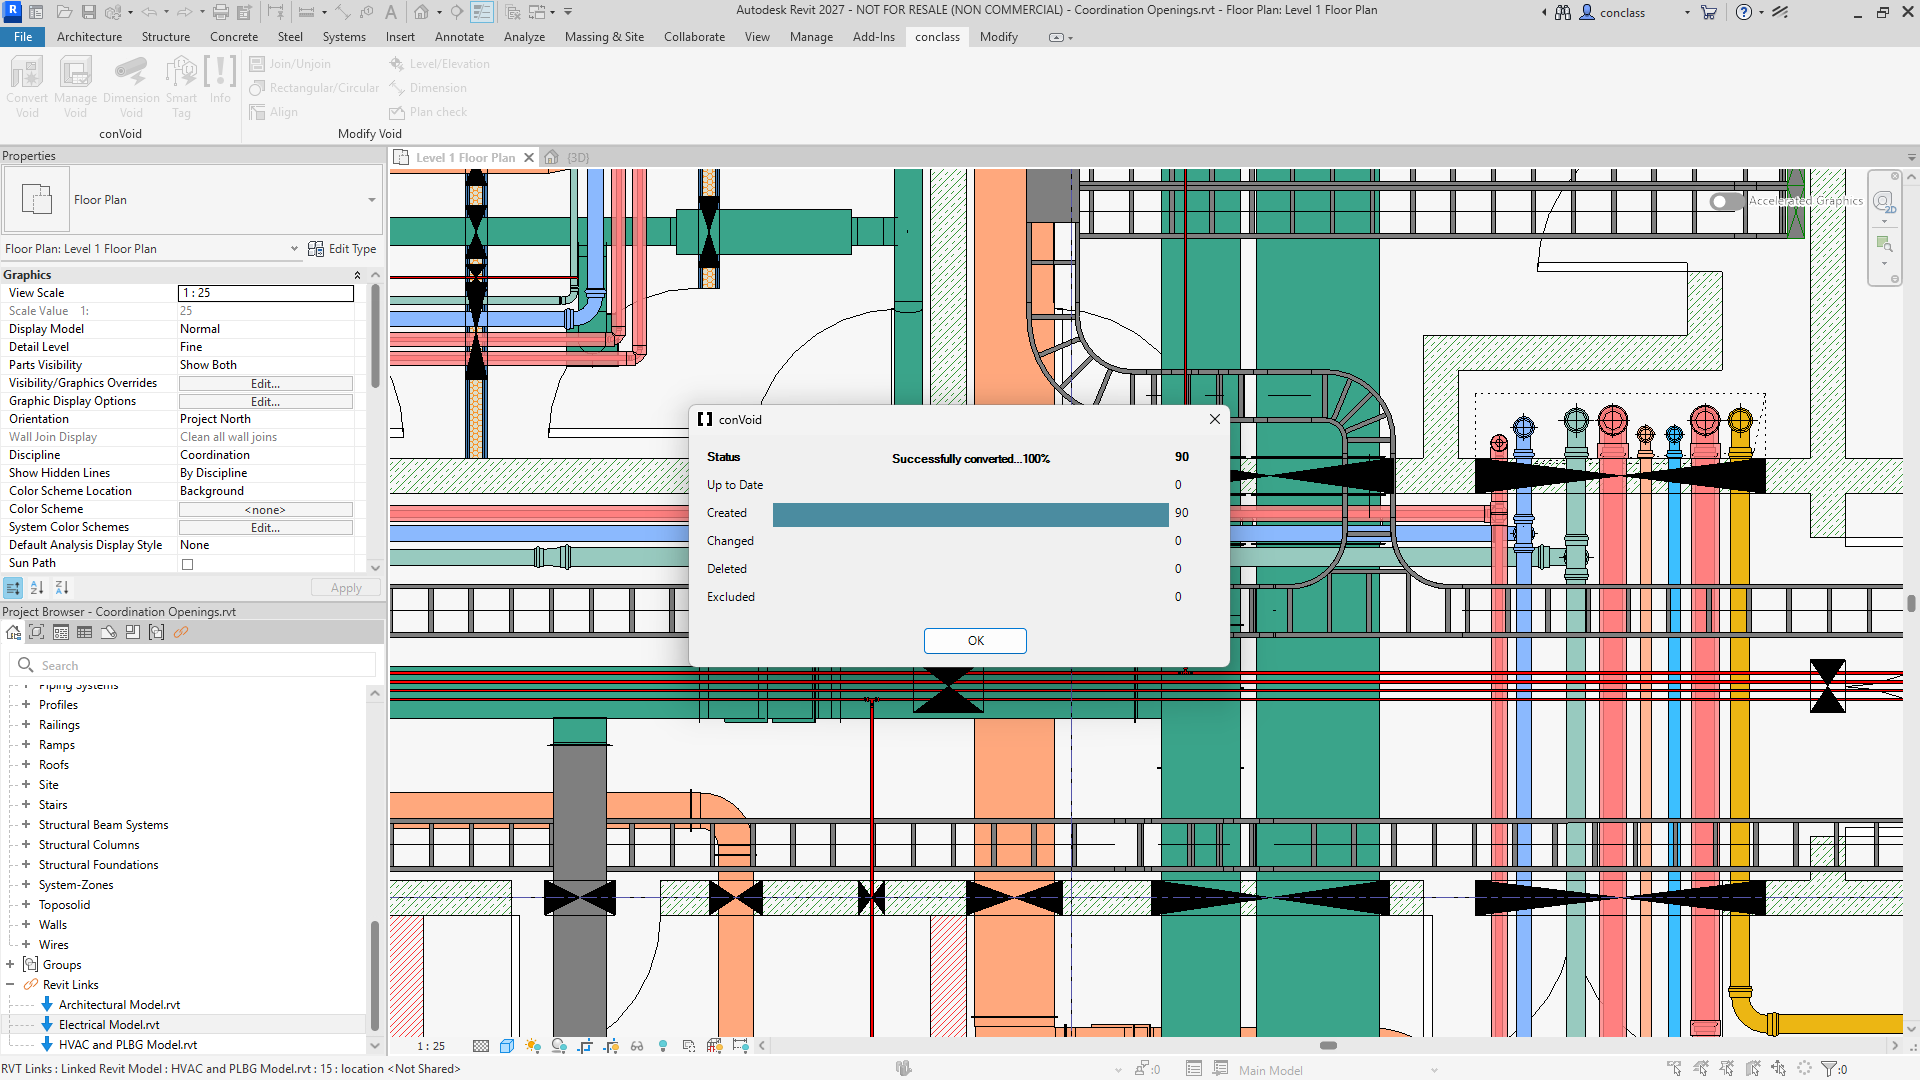Toggle Detail Level icon in view control bar
The width and height of the screenshot is (1920, 1080).
tap(481, 1046)
